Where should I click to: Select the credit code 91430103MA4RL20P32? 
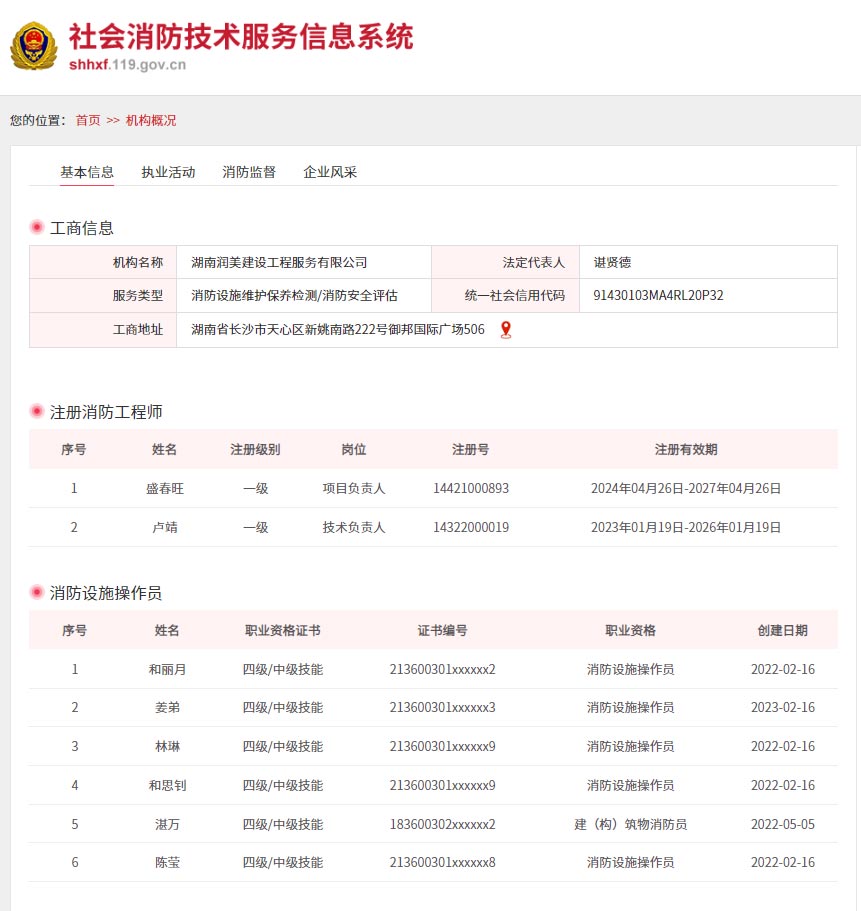tap(658, 296)
